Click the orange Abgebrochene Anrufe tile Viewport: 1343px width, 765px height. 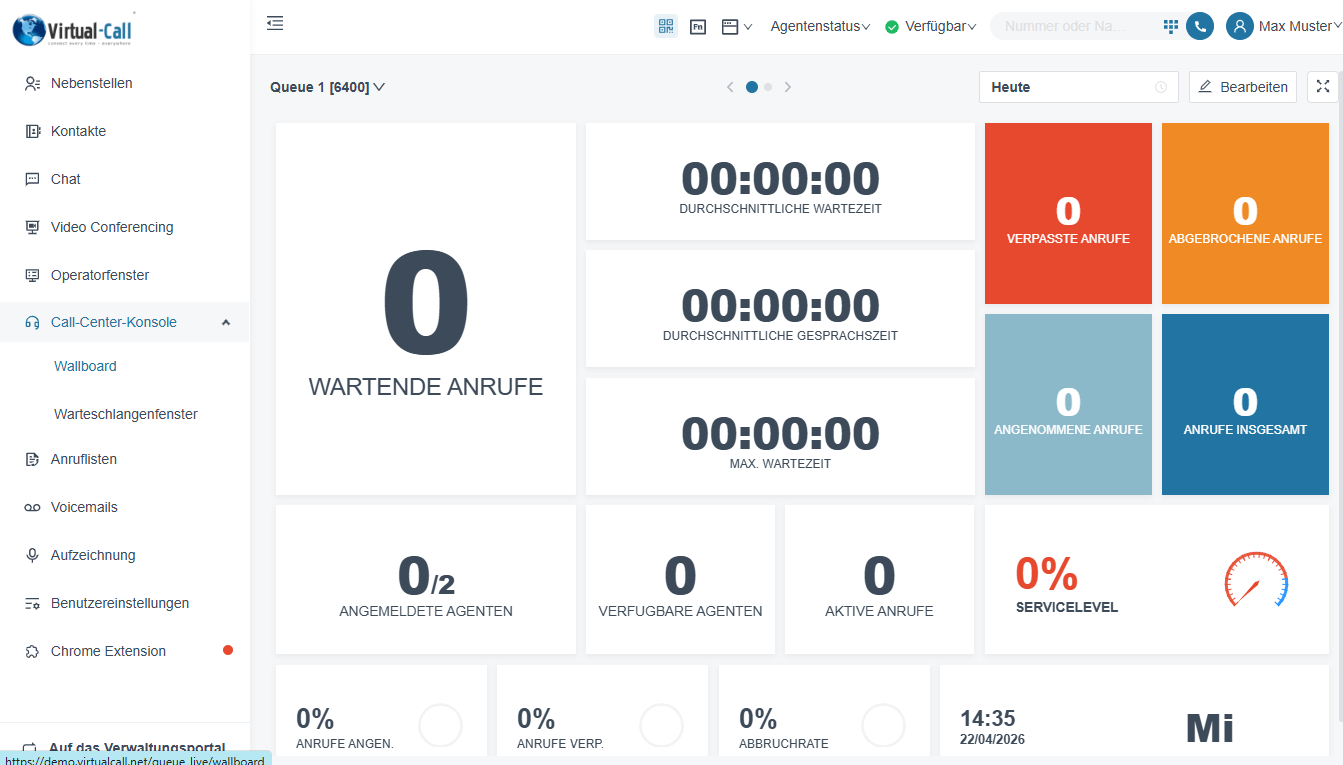[1245, 213]
